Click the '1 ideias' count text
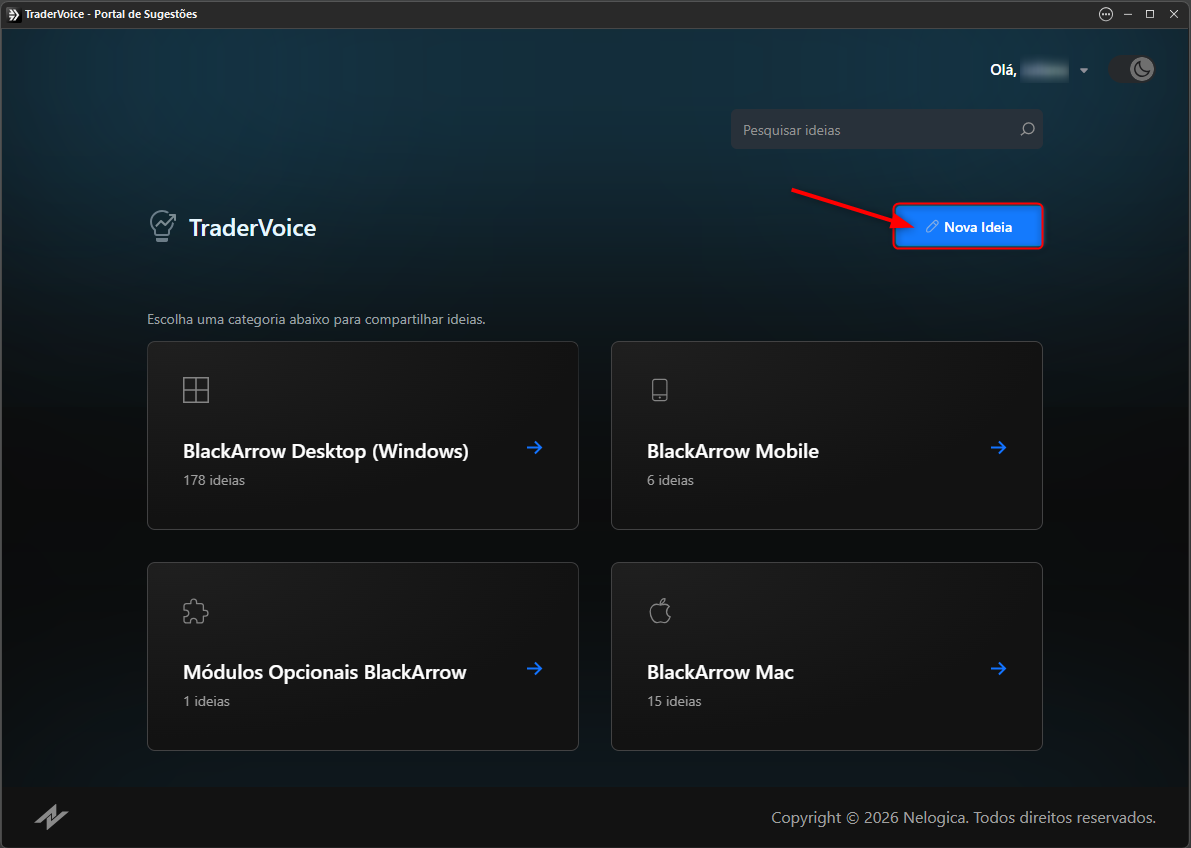The width and height of the screenshot is (1191, 848). pos(207,701)
